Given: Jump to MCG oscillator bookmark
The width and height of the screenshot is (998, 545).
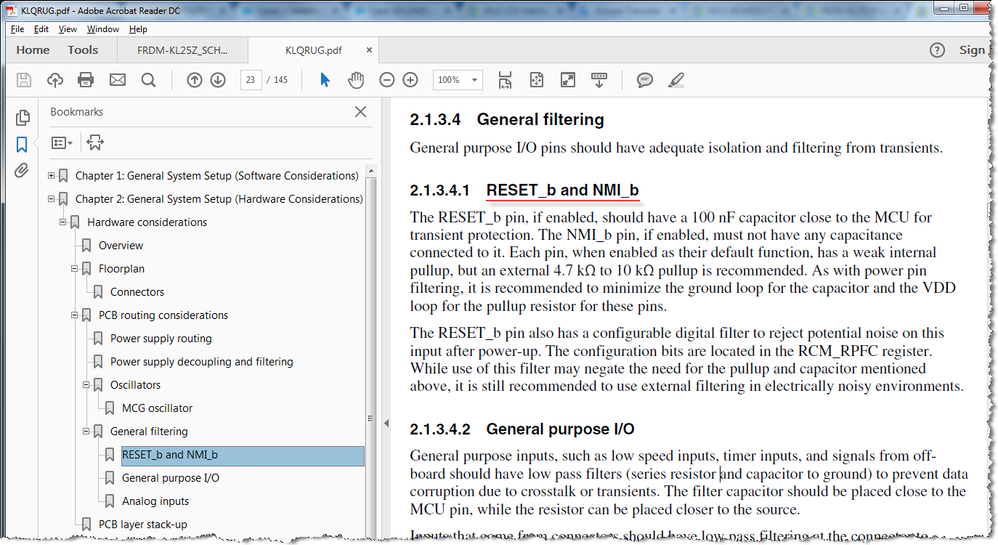Looking at the screenshot, I should coord(157,408).
